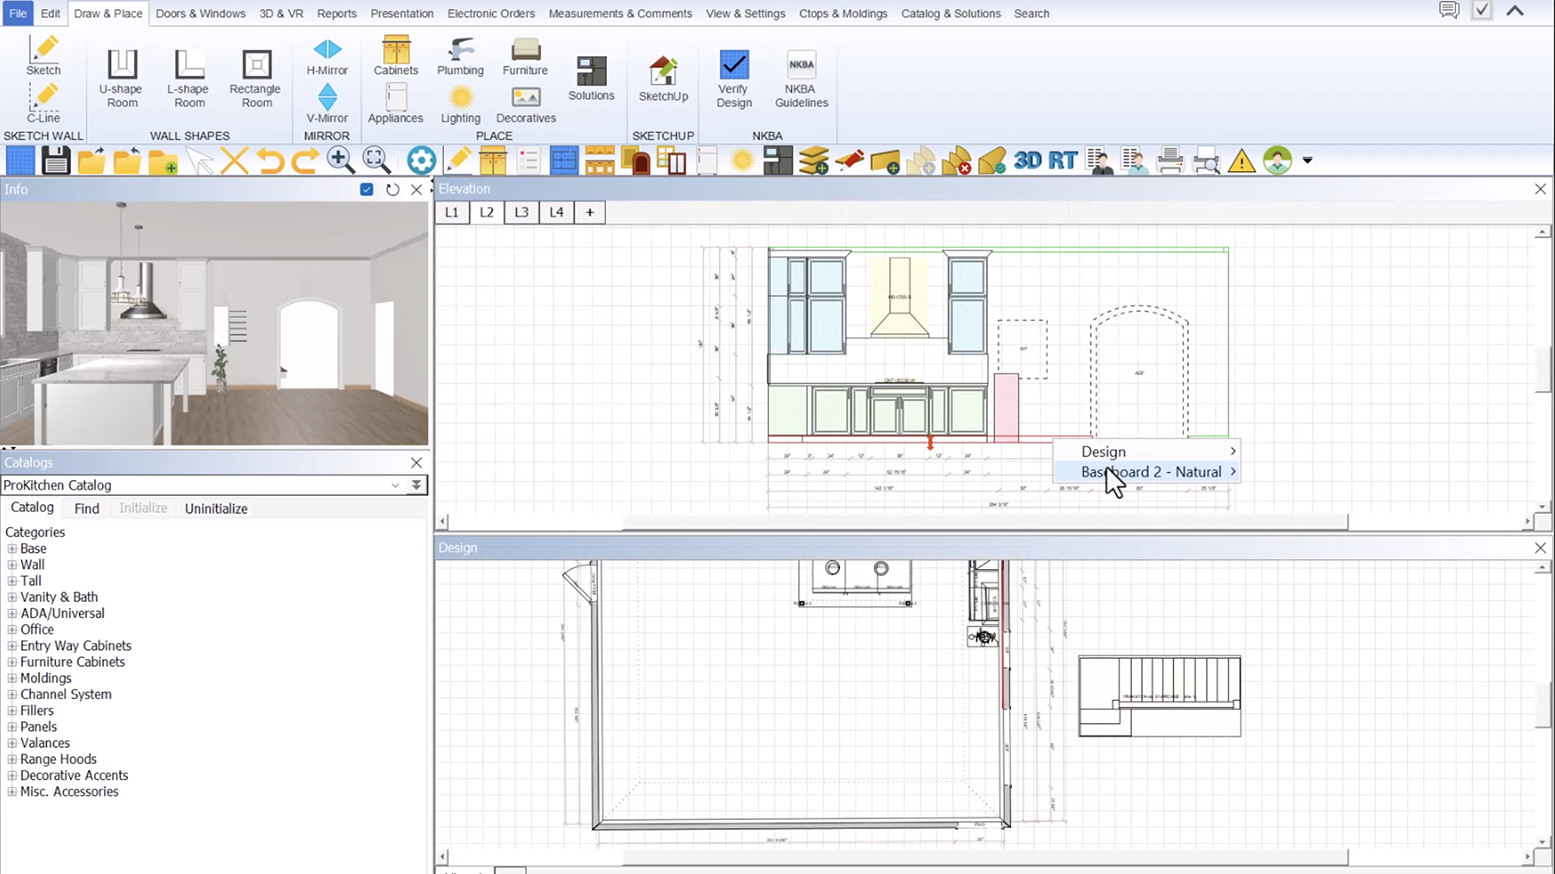1555x874 pixels.
Task: Place Lighting
Action: pos(460,103)
